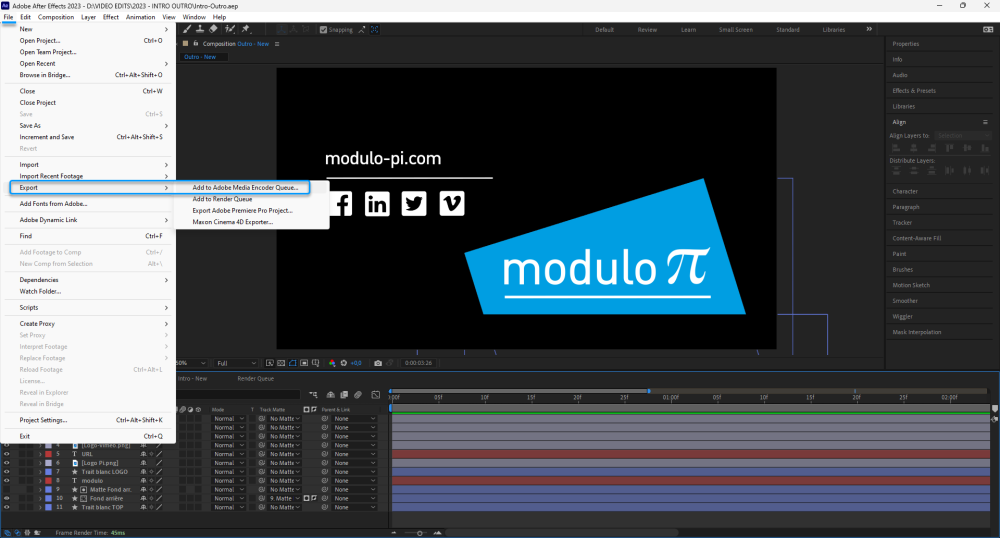Open the Effects & Presets panel
The image size is (1000, 538).
tap(914, 91)
